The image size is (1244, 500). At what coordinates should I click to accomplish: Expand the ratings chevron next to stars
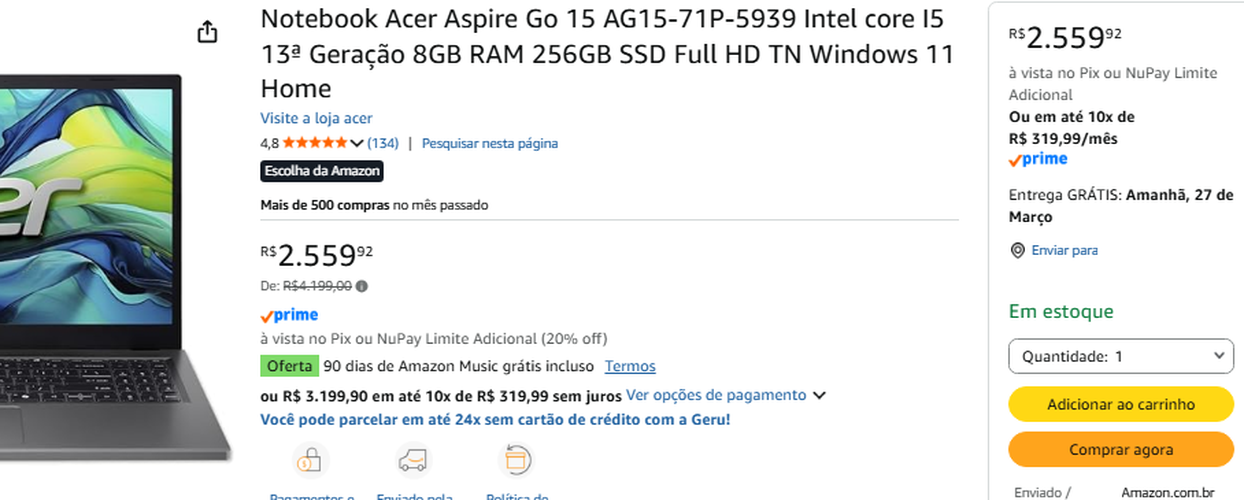[x=357, y=144]
